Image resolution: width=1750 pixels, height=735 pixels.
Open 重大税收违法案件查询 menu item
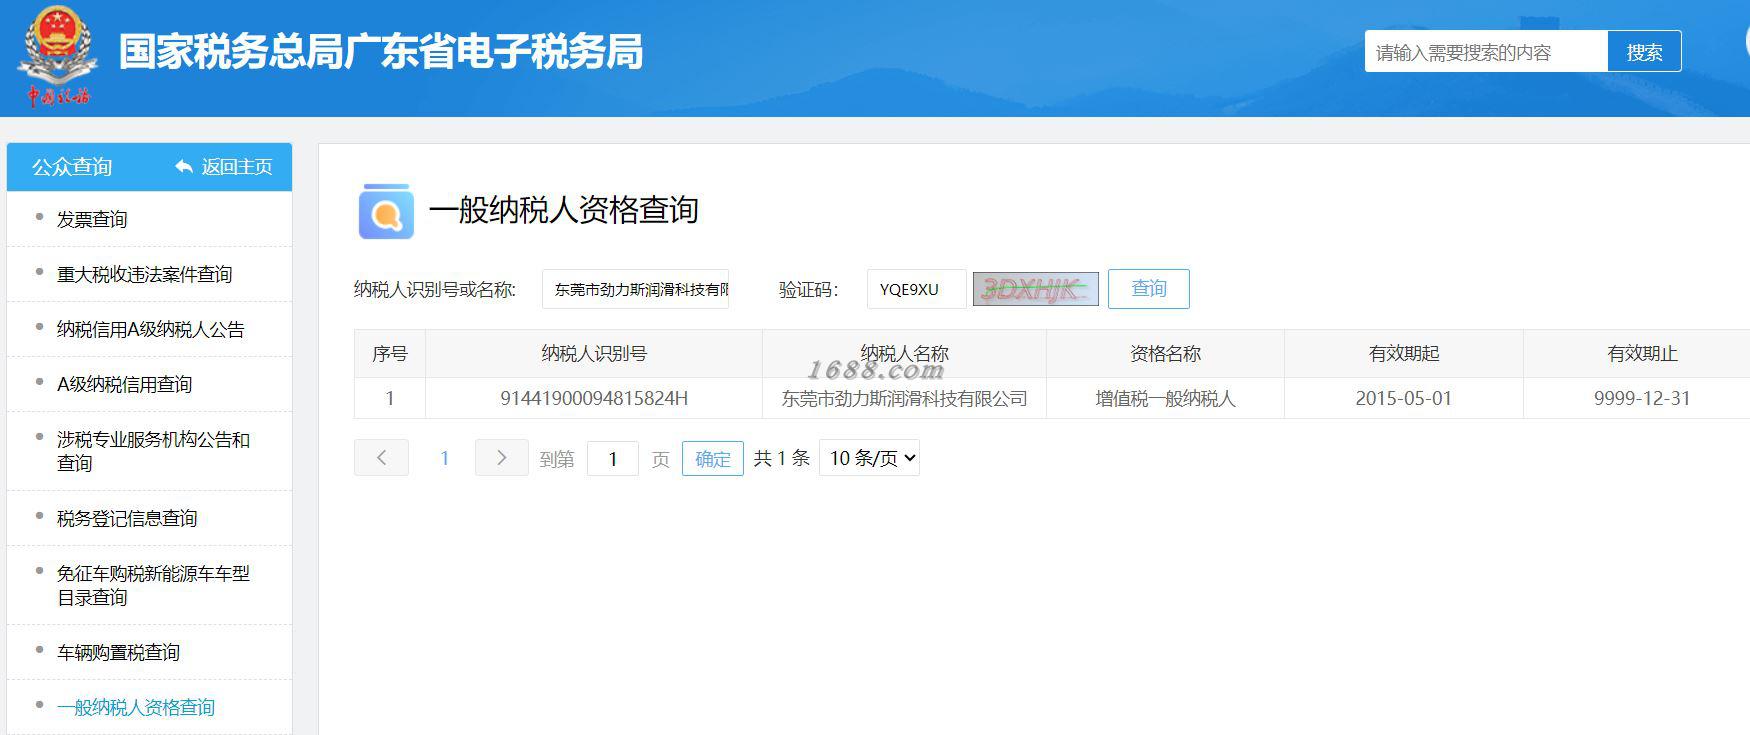pyautogui.click(x=144, y=274)
